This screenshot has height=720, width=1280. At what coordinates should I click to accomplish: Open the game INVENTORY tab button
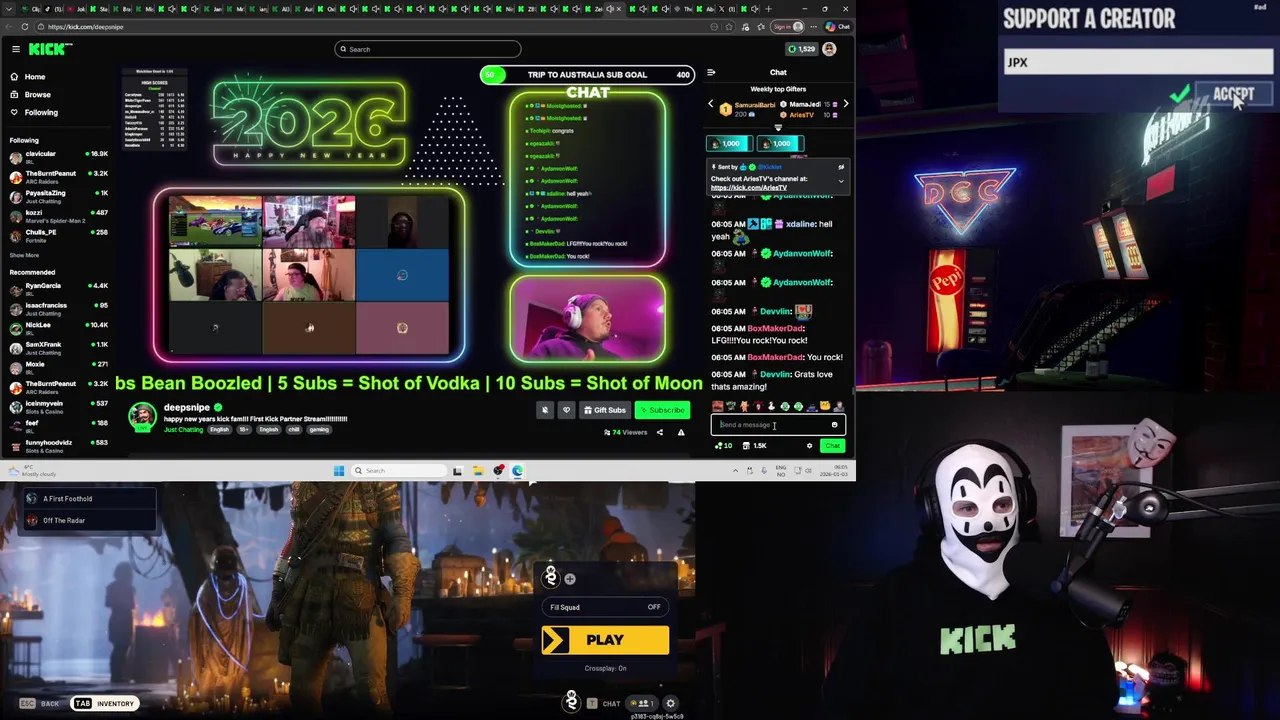(105, 704)
